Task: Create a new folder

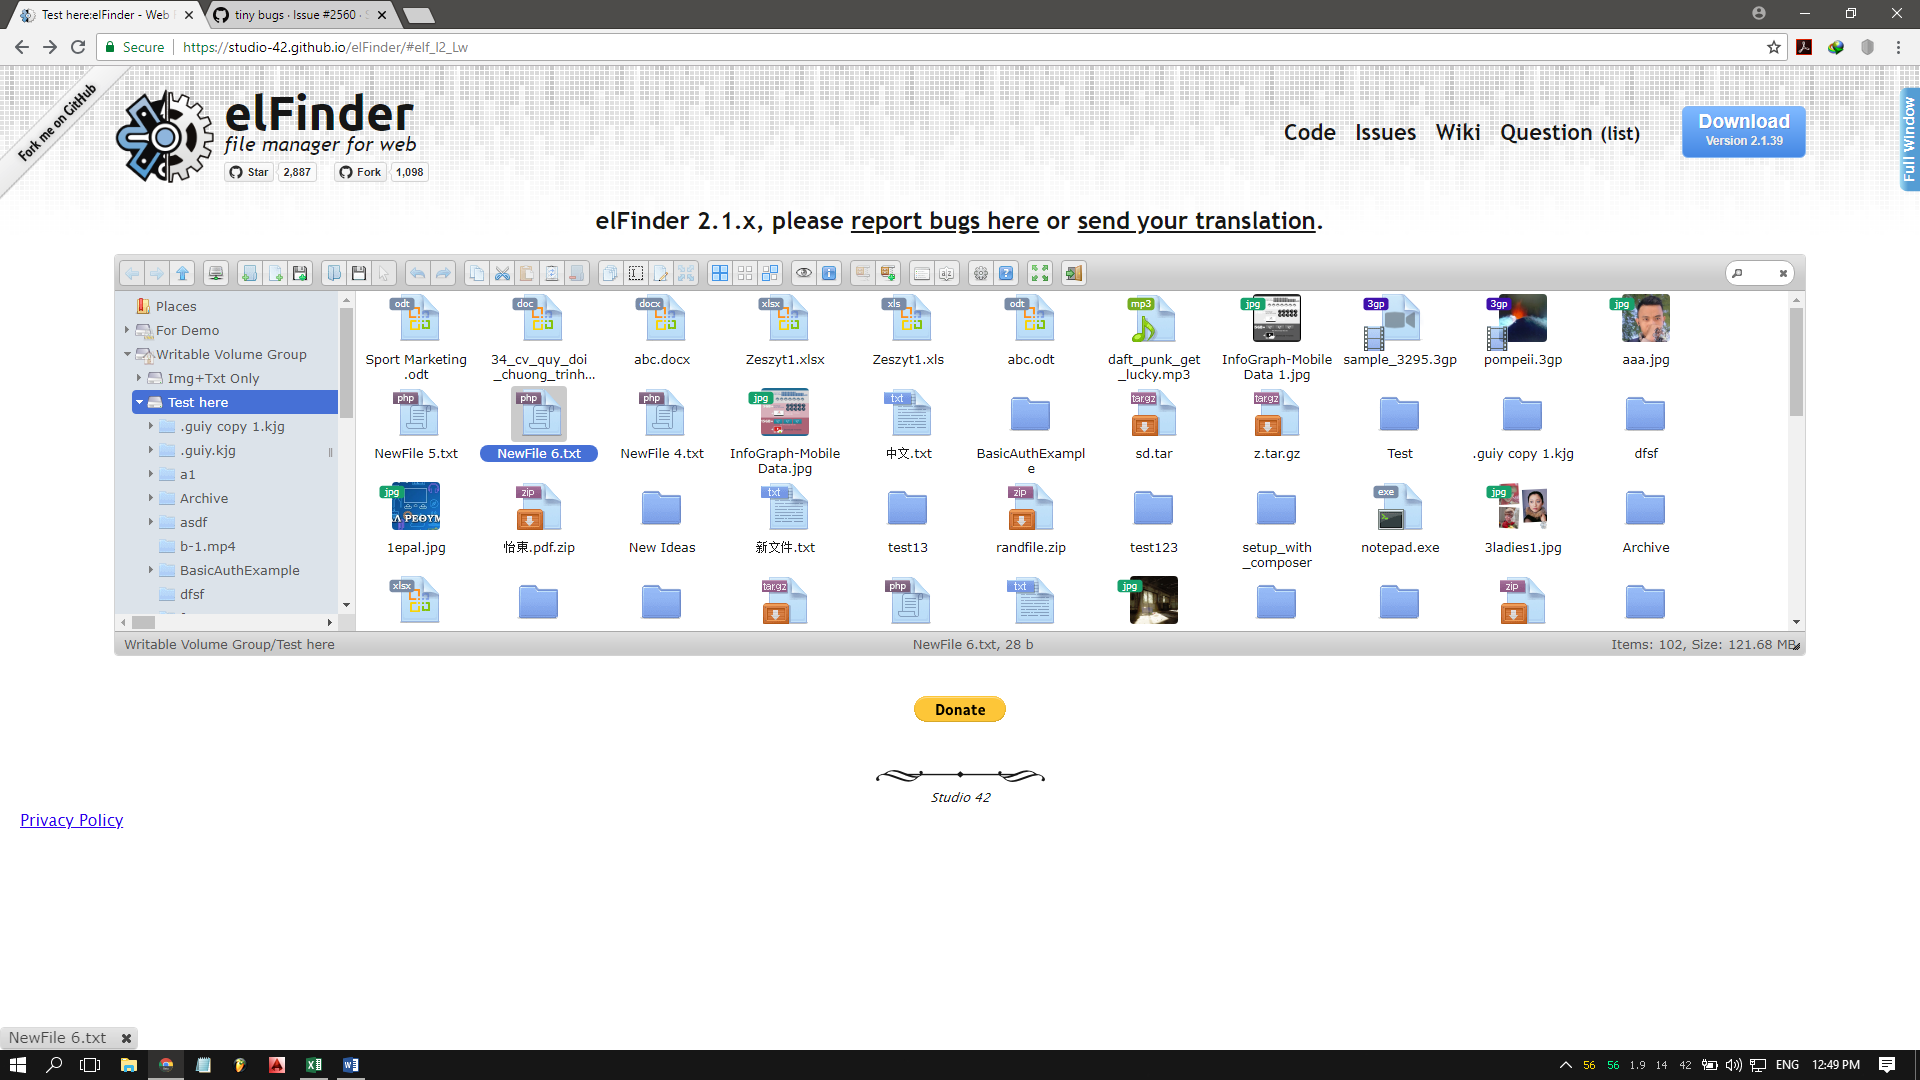Action: 249,272
